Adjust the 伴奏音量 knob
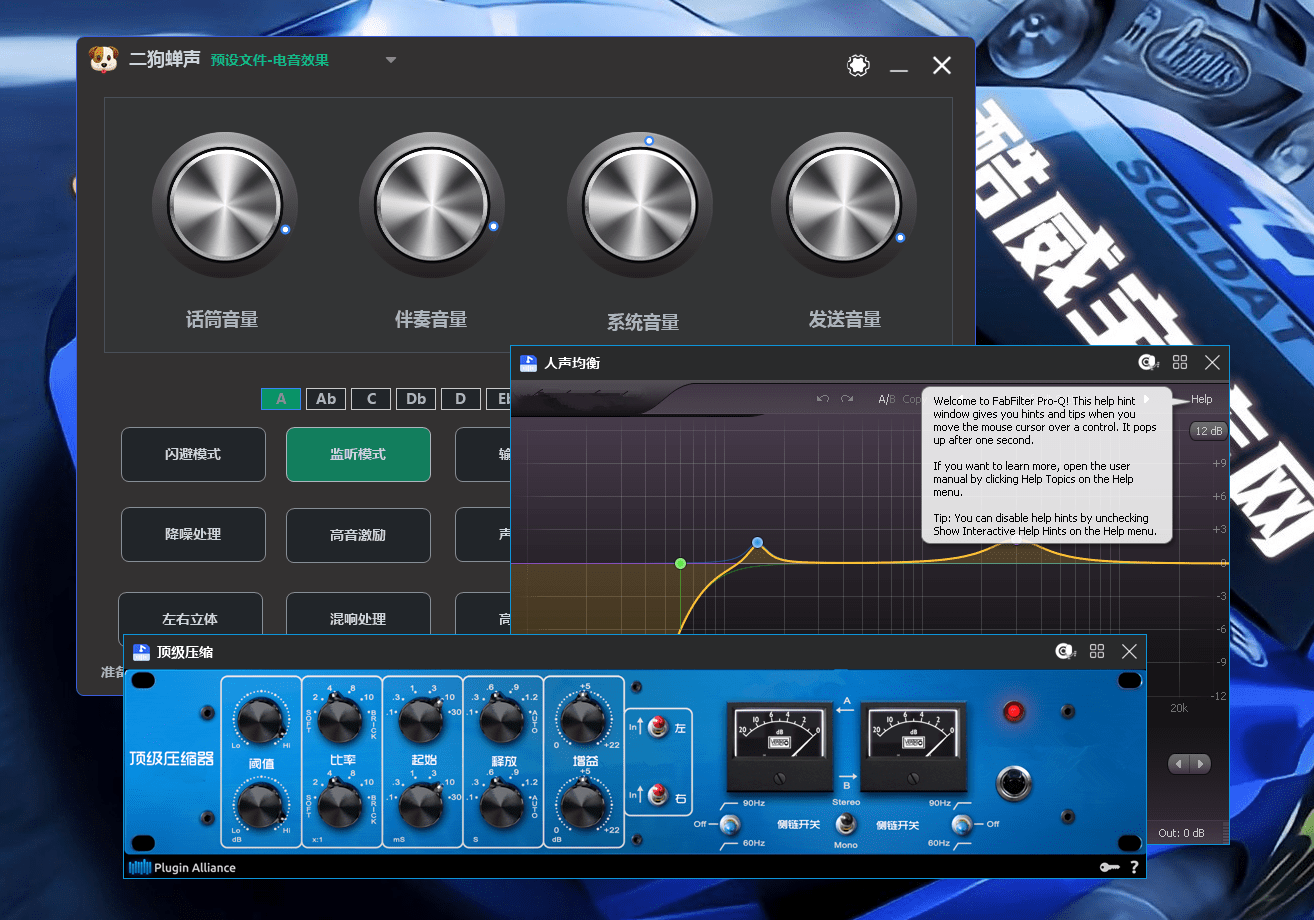The image size is (1314, 920). pyautogui.click(x=432, y=206)
